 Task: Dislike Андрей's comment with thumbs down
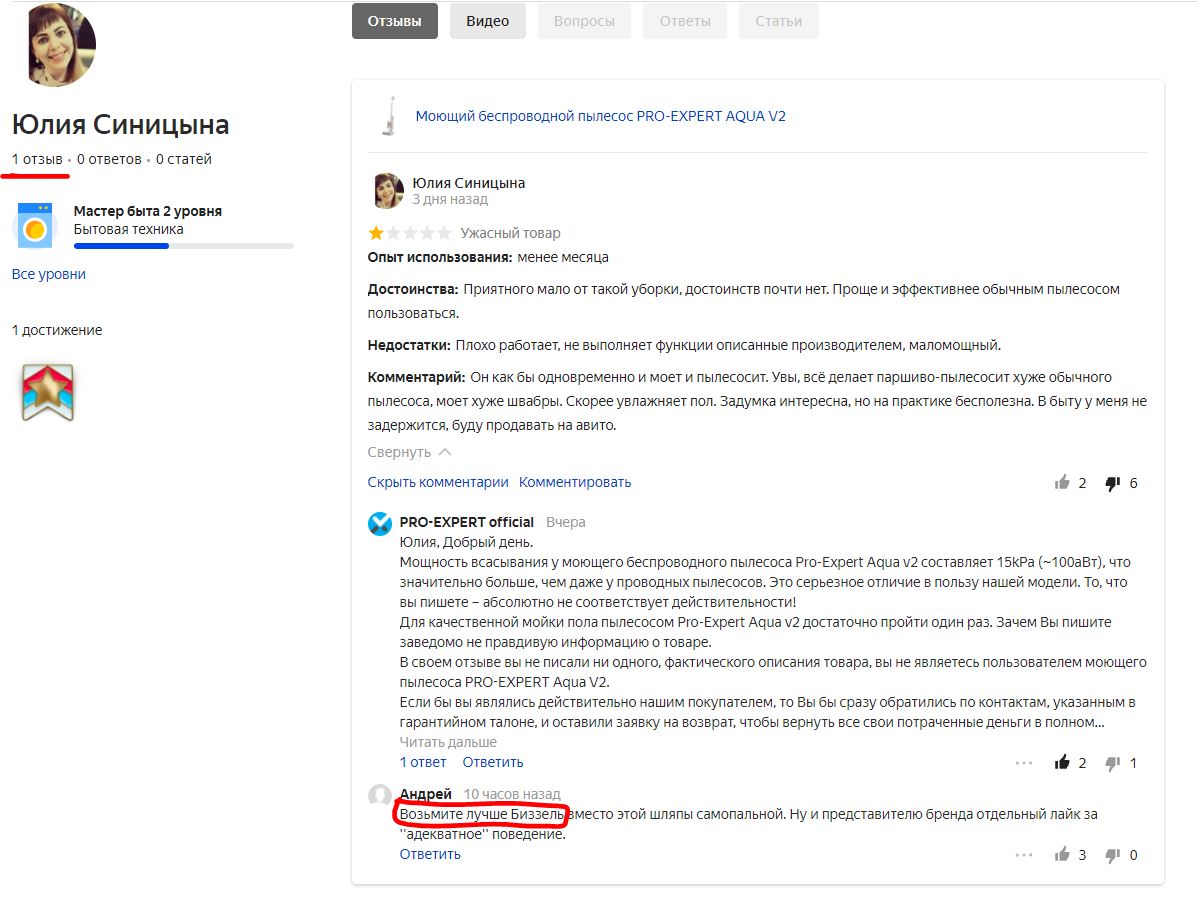(x=1112, y=855)
